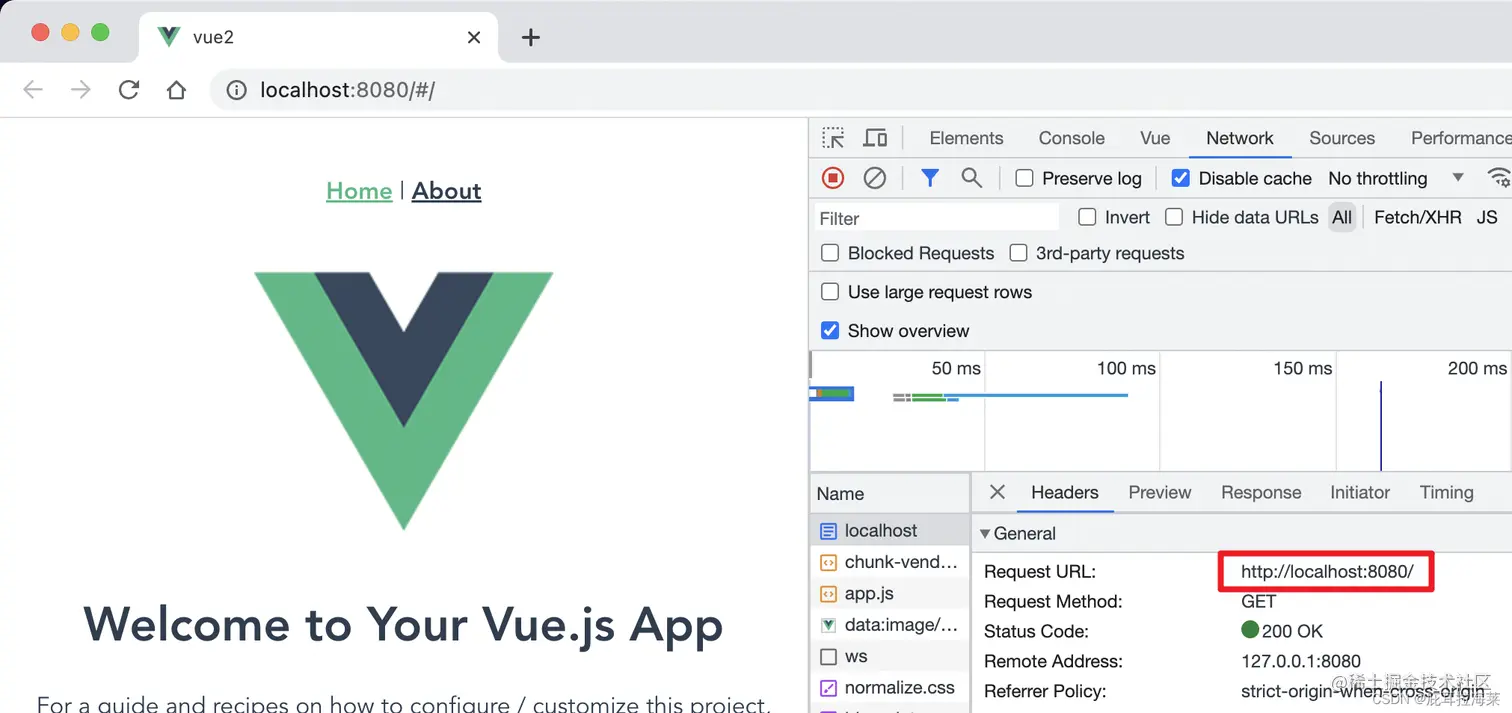Tick the Invert filter checkbox

click(x=1087, y=217)
